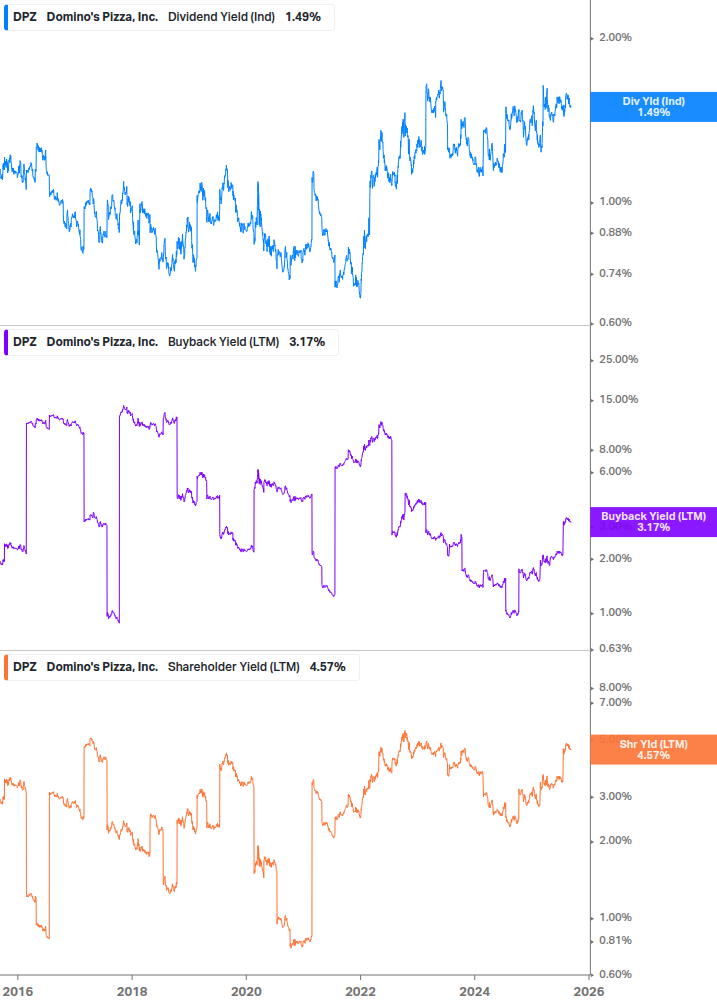Click the Shareholder Yield (LTM) legend label
Screen dimensions: 717x1005
[233, 667]
